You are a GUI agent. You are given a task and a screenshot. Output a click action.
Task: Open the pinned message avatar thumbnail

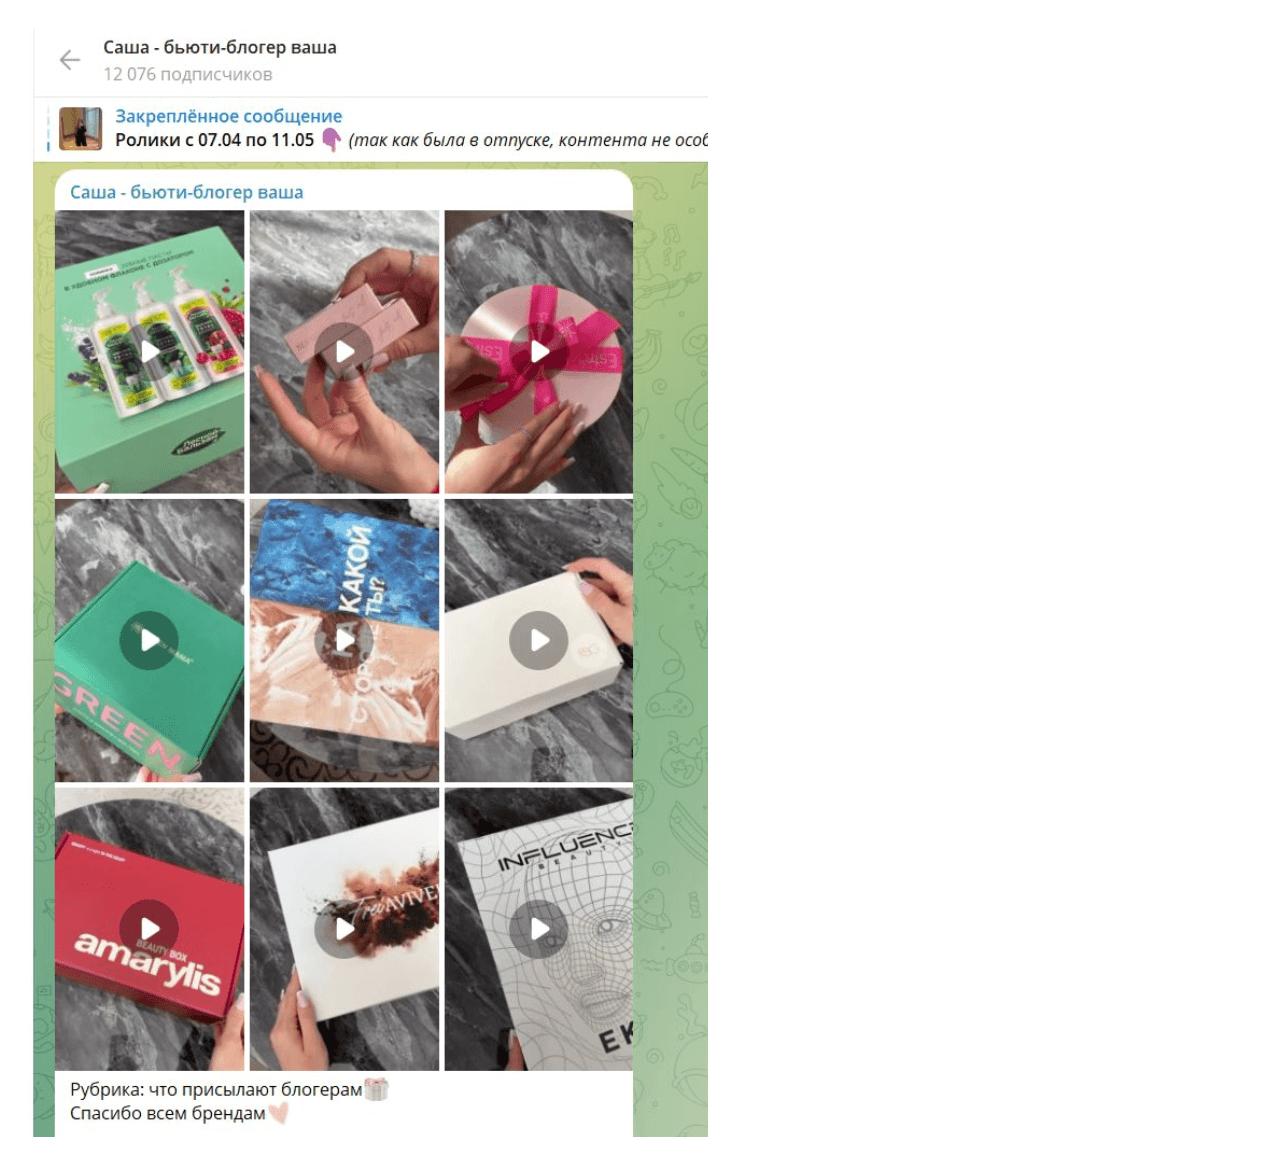tap(80, 128)
